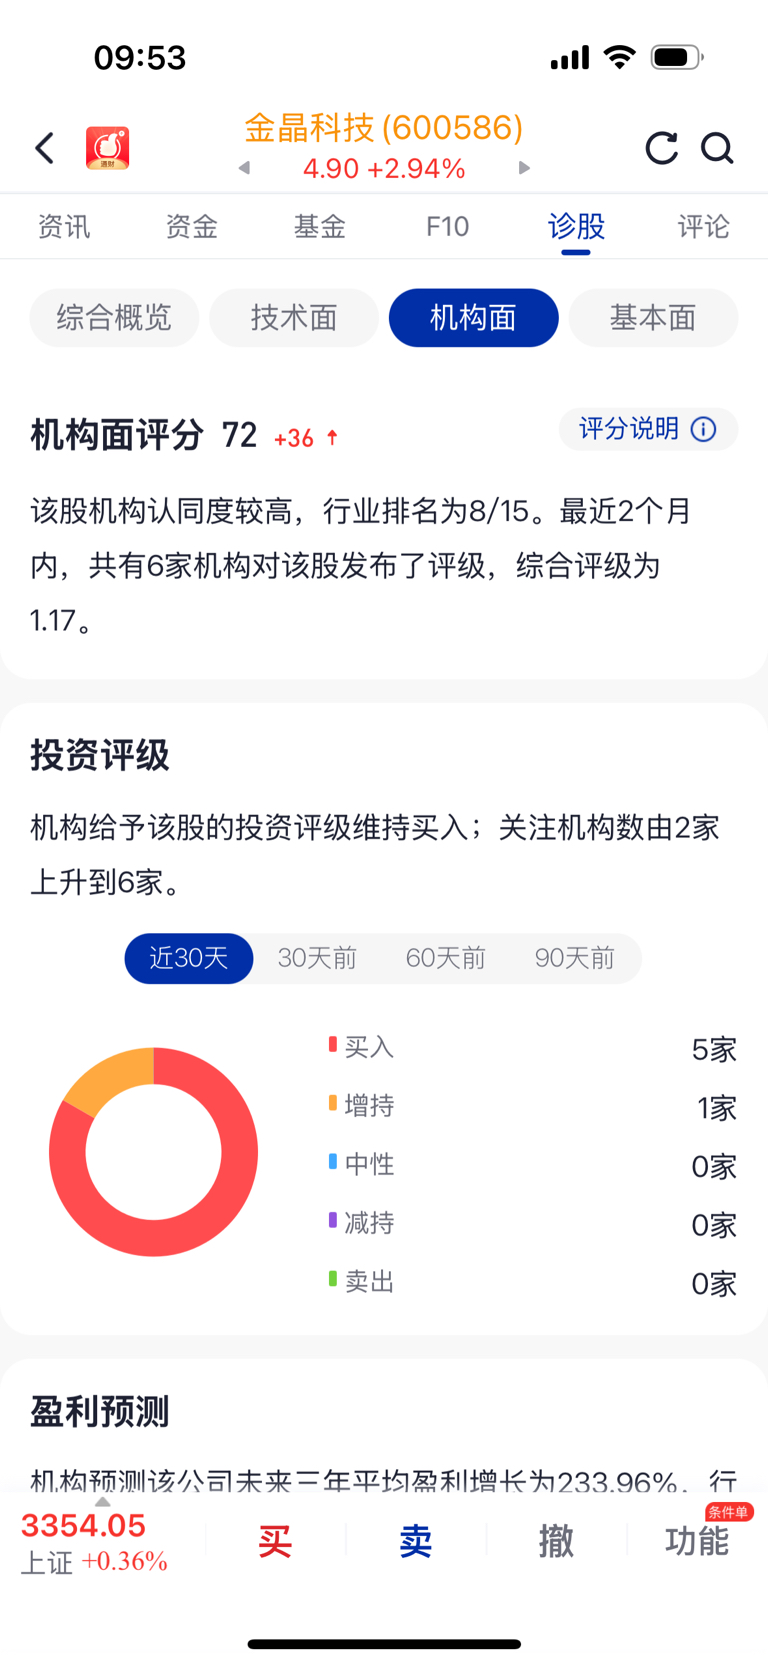Go to next stock arrow
This screenshot has width=769, height=1665.
(524, 168)
